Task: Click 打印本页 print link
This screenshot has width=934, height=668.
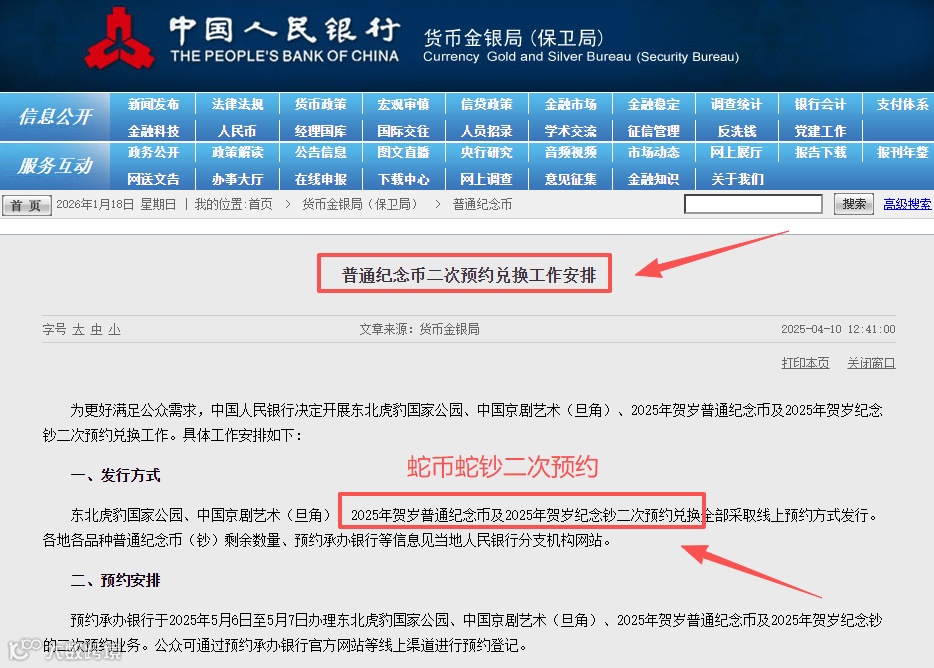Action: tap(805, 363)
